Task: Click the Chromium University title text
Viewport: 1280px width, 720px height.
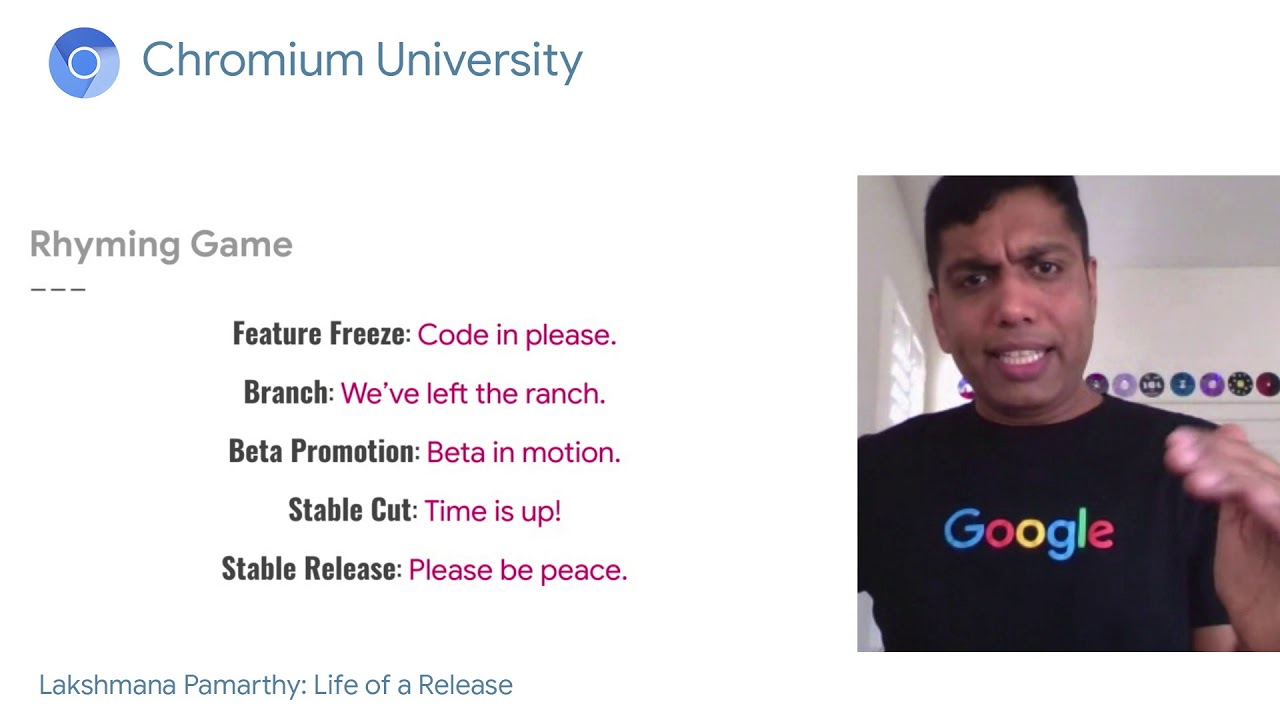Action: [x=361, y=60]
